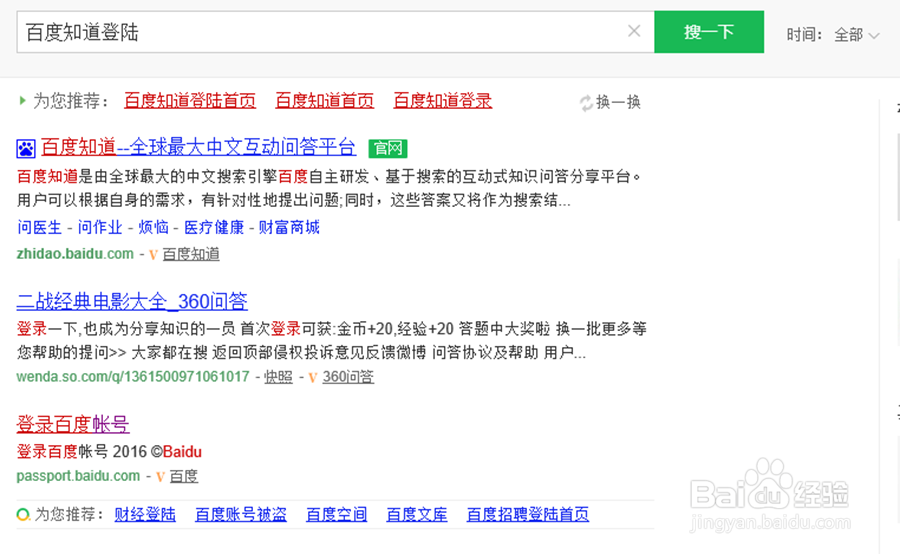Screen dimensions: 900x554
Task: Click the V icon beside 百度 source
Action: pyautogui.click(x=160, y=476)
